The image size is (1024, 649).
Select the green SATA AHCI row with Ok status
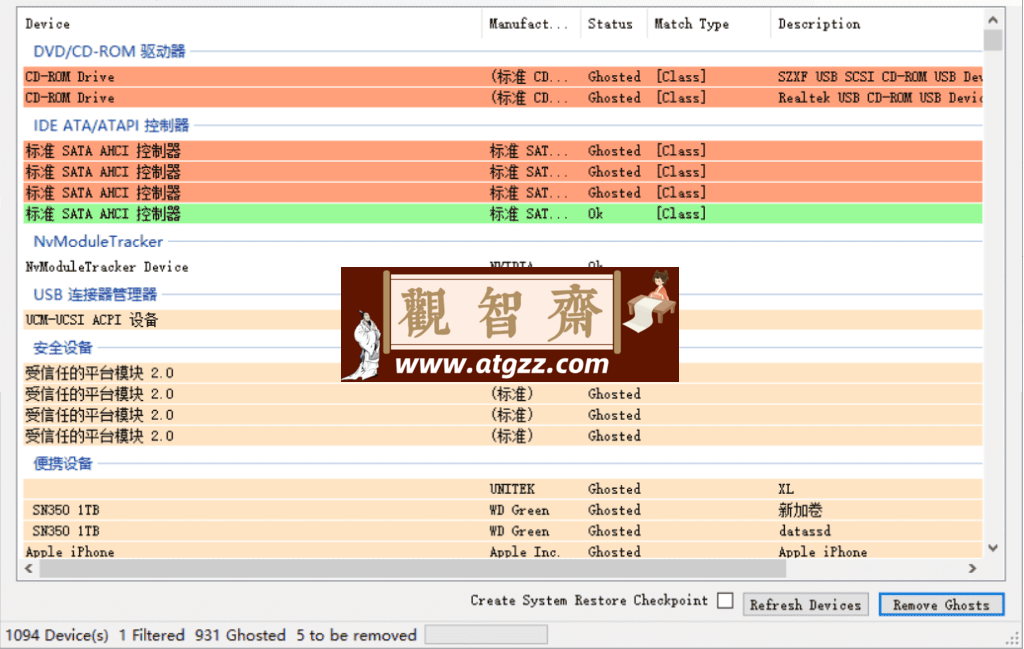click(503, 214)
